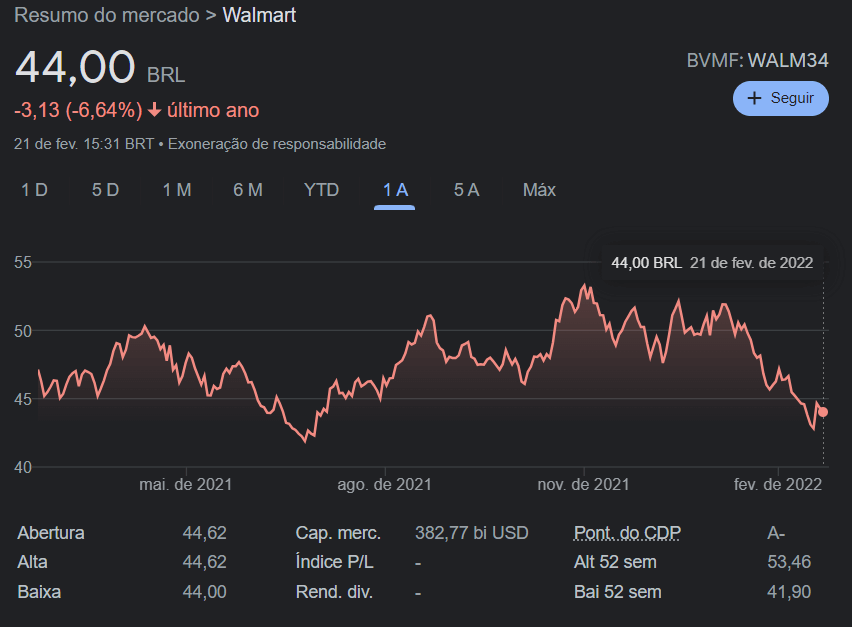Click the Pont. do CDP label

coord(628,533)
